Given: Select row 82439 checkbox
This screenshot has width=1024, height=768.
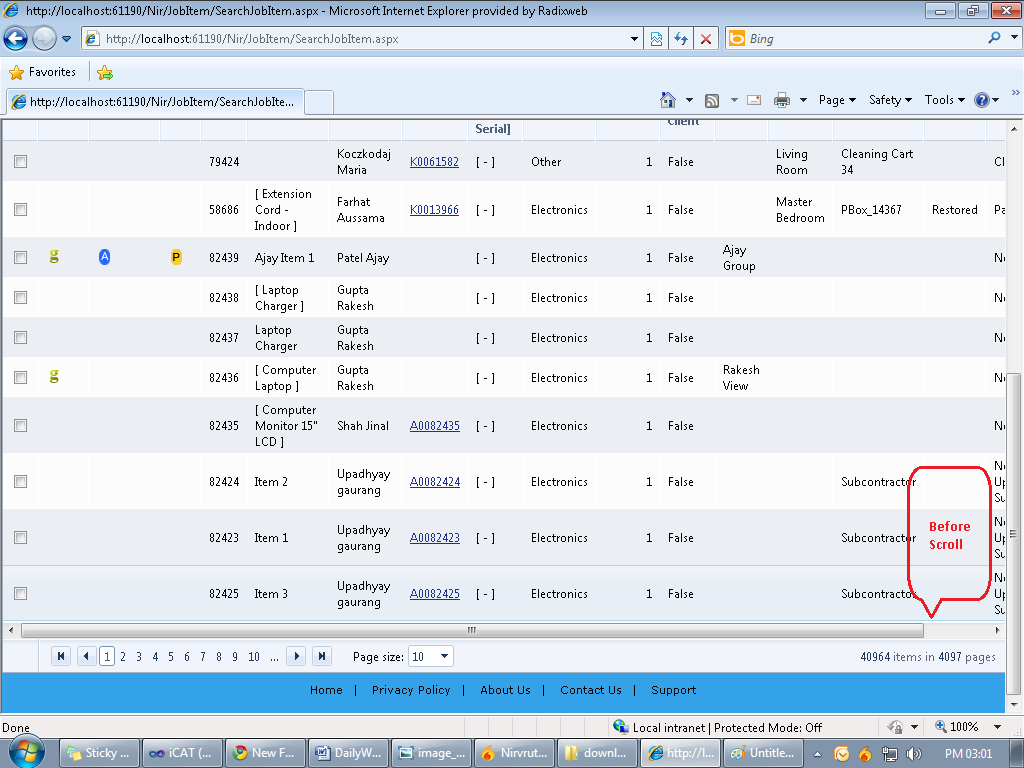Looking at the screenshot, I should [x=21, y=257].
